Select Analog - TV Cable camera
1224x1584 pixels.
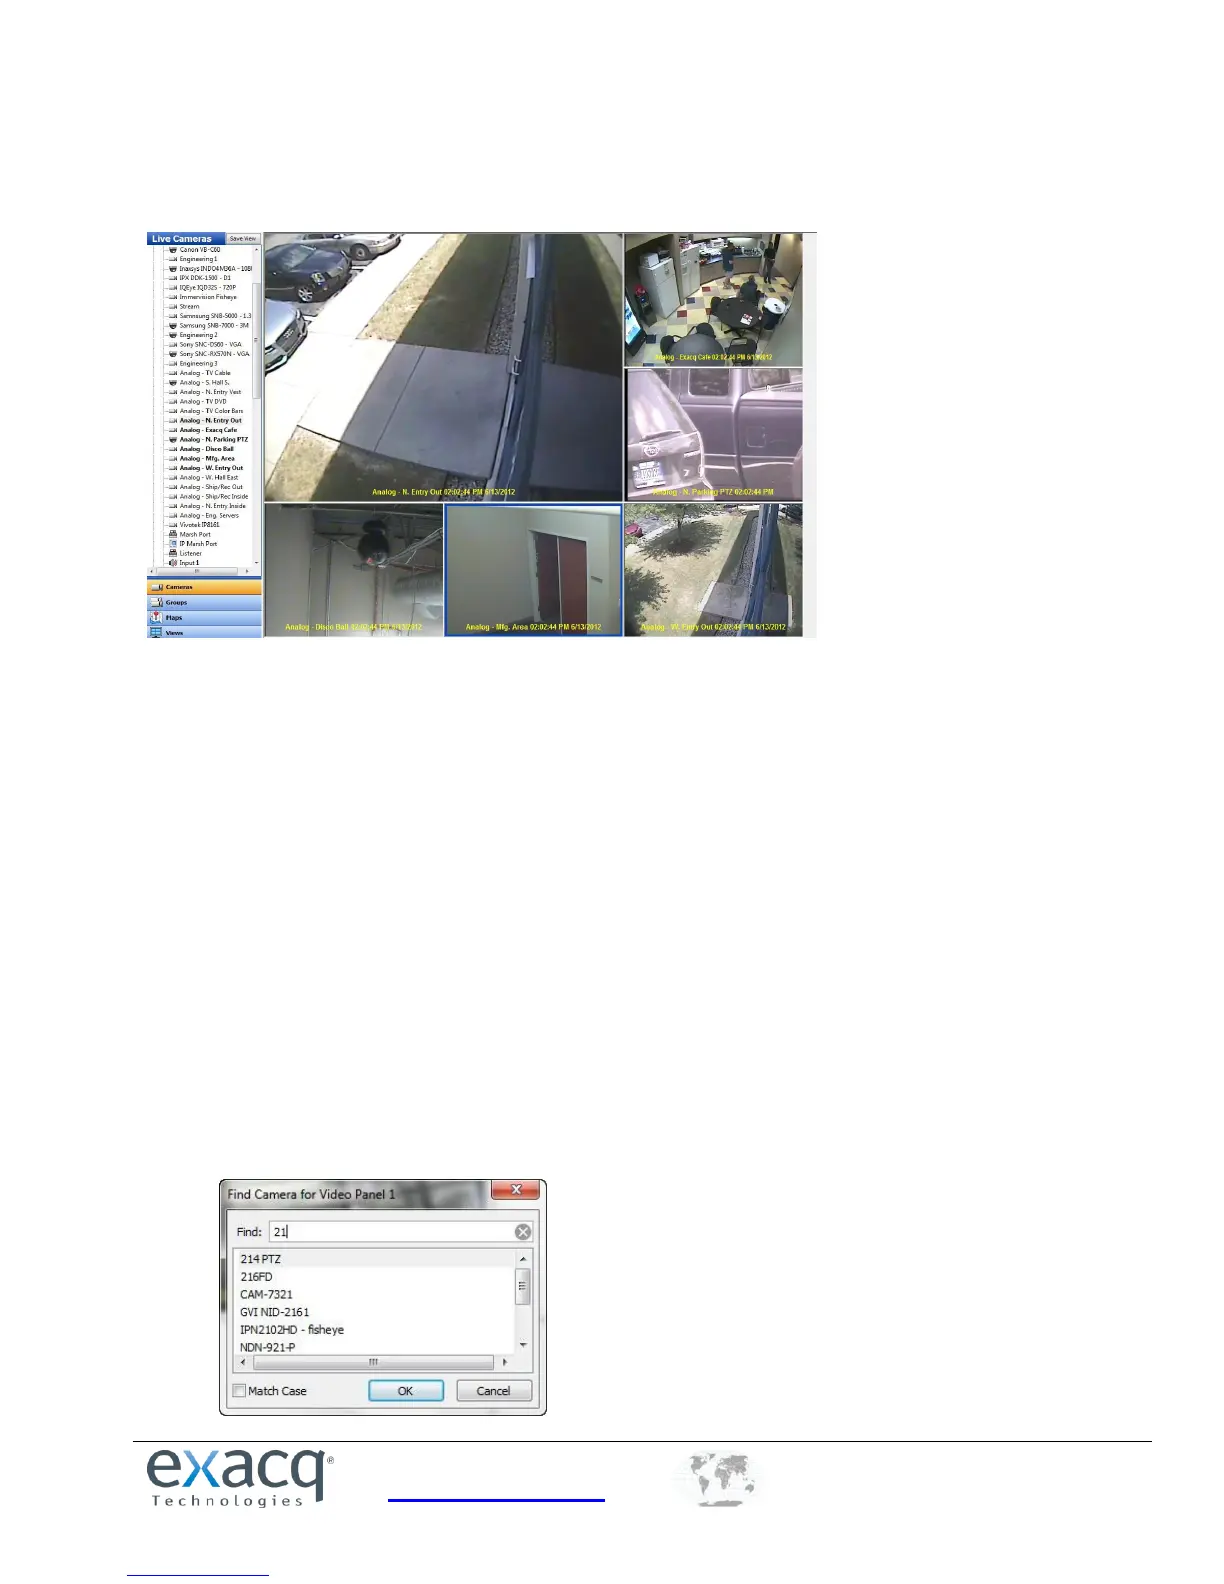pyautogui.click(x=205, y=373)
